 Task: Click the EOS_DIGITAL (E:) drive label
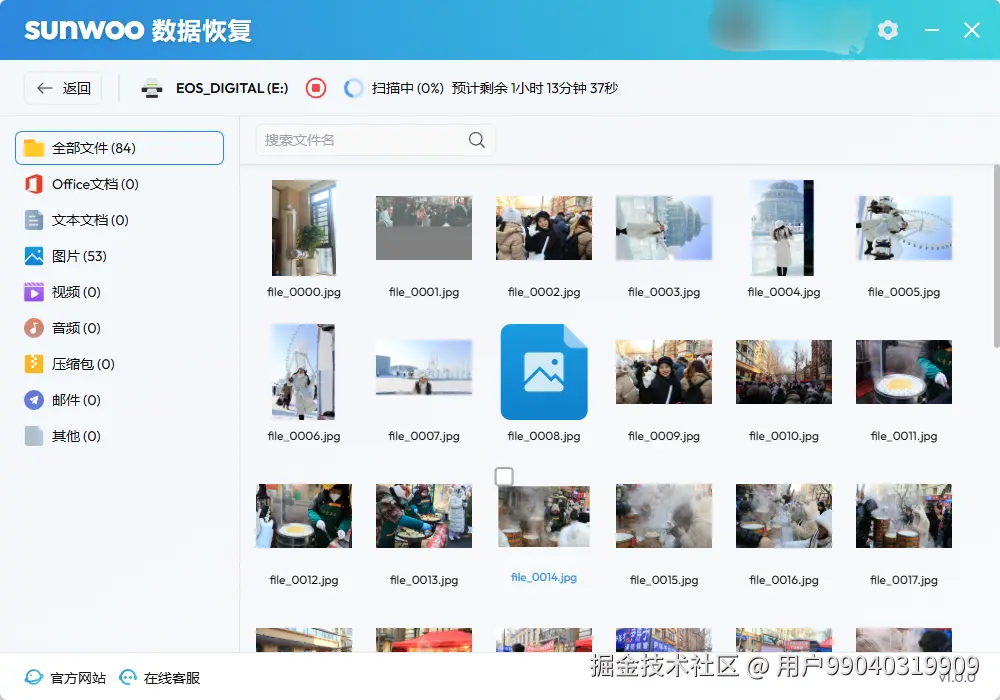pyautogui.click(x=232, y=88)
